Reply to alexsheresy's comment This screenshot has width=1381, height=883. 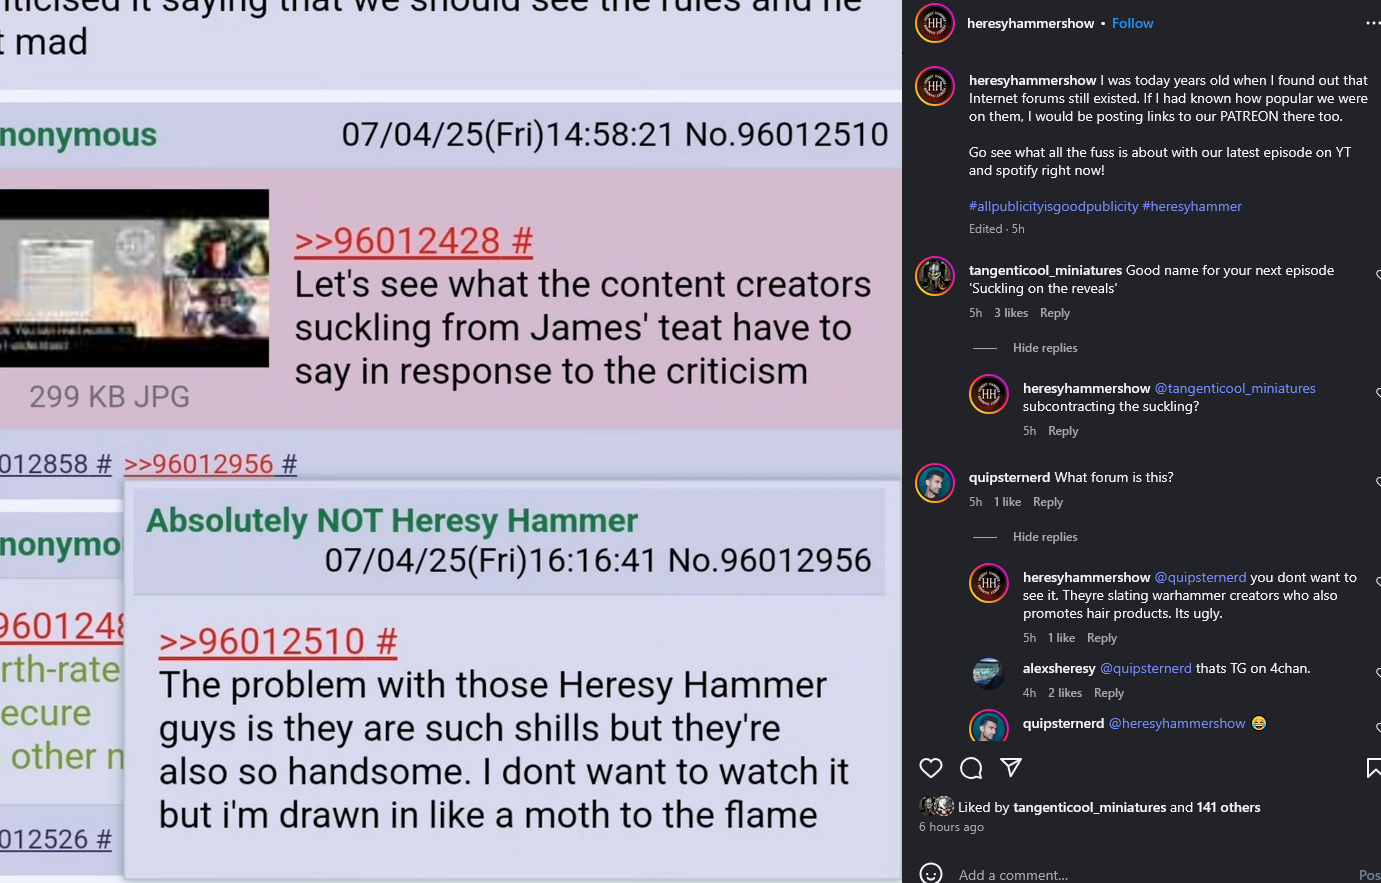(1109, 693)
